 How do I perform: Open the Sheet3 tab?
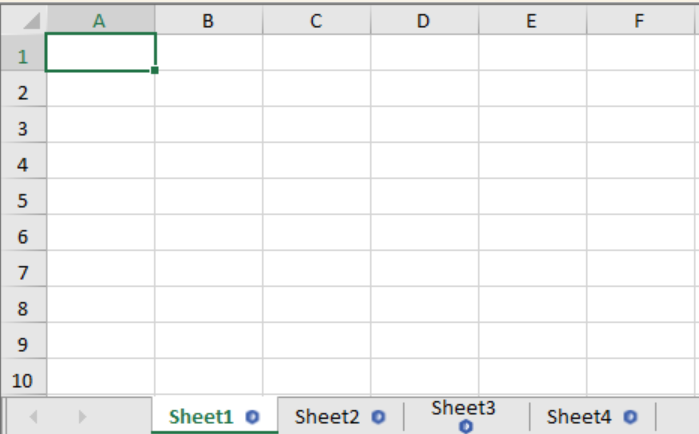point(464,408)
